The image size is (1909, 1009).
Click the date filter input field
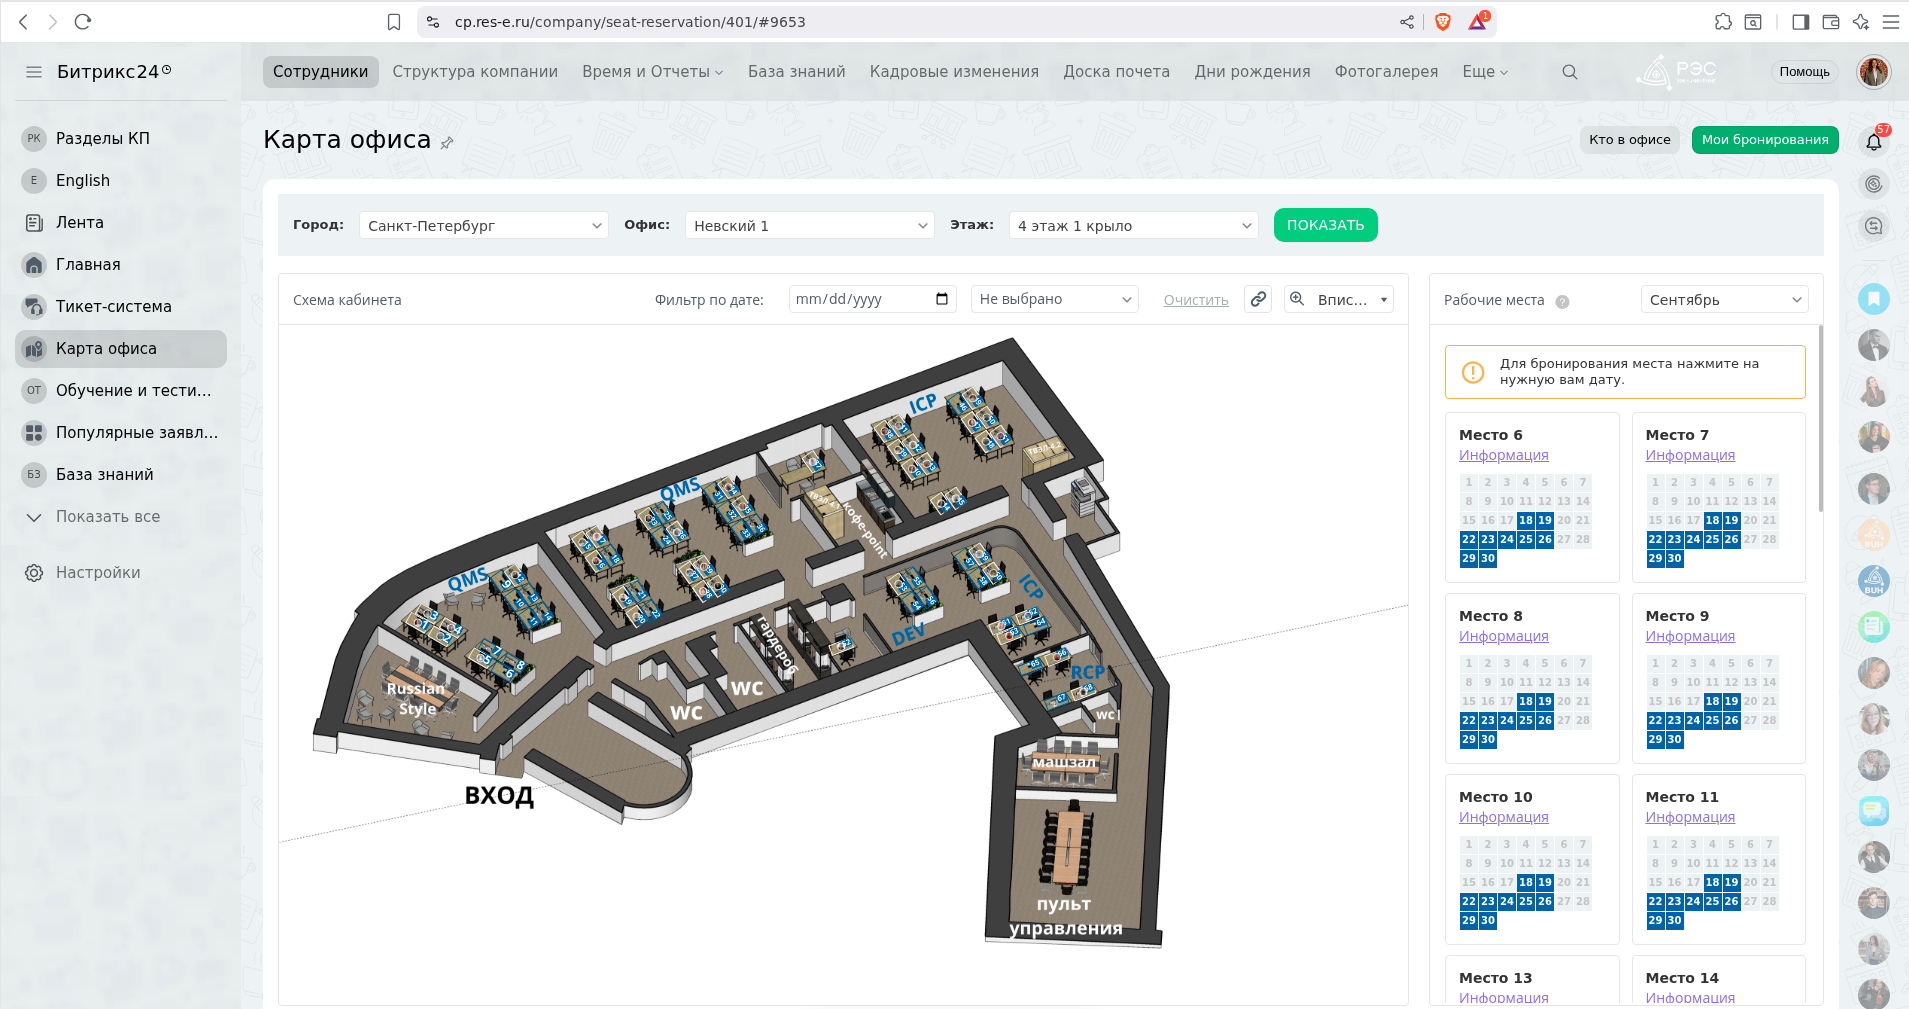tap(860, 299)
